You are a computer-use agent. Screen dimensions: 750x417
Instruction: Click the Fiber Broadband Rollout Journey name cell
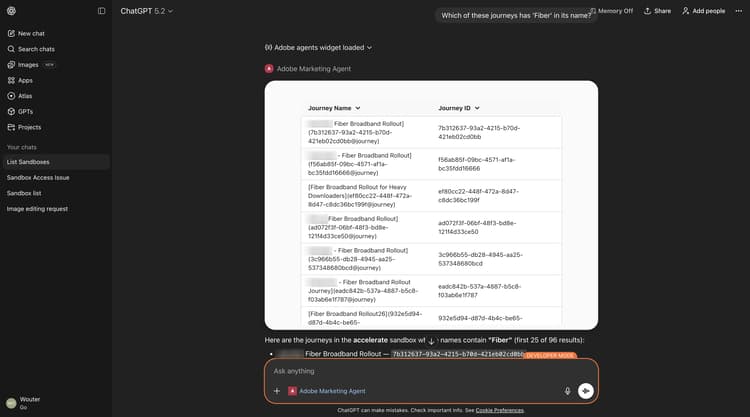(363, 291)
